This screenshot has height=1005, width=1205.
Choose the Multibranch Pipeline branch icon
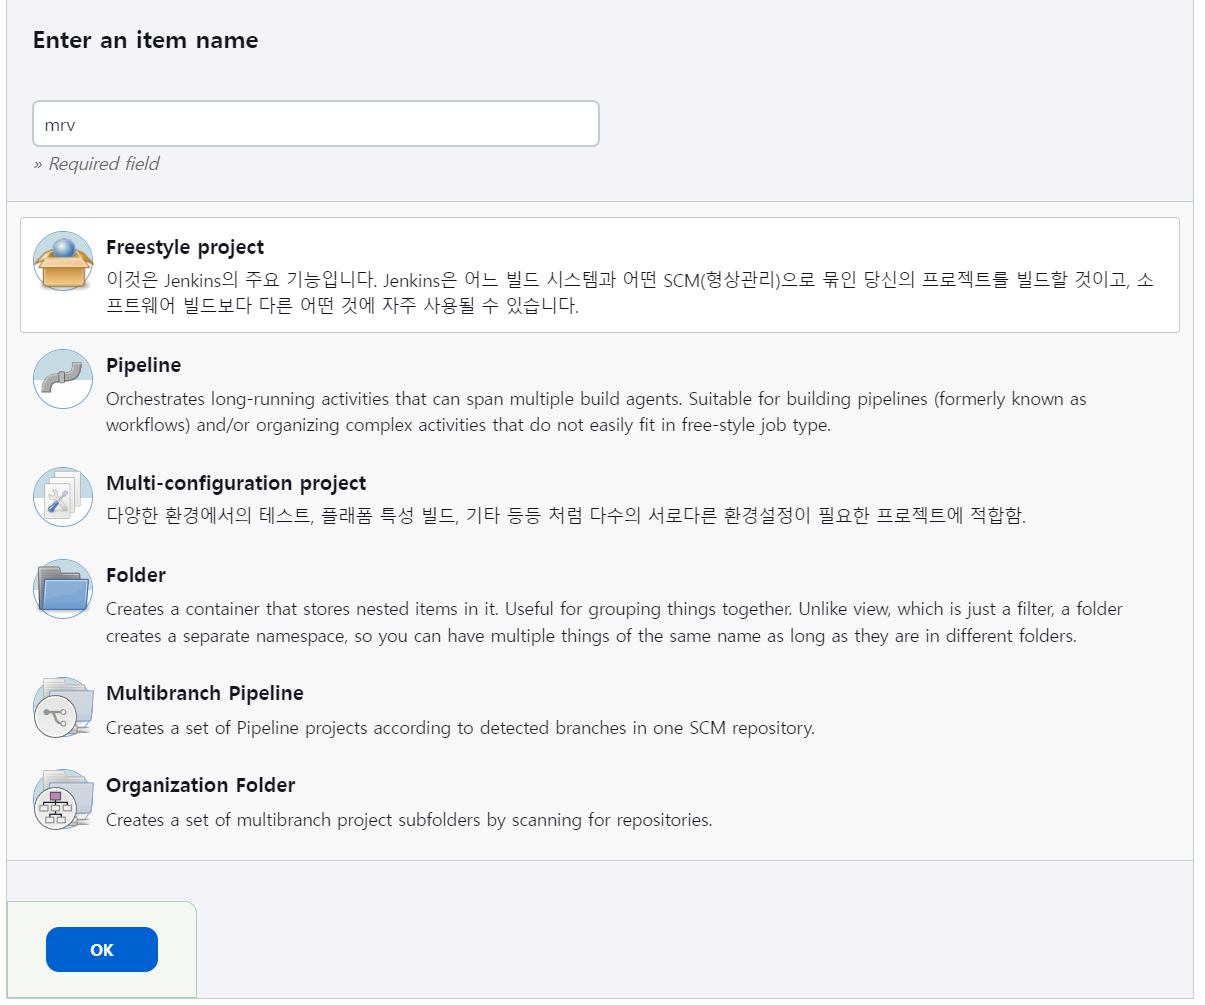[63, 707]
